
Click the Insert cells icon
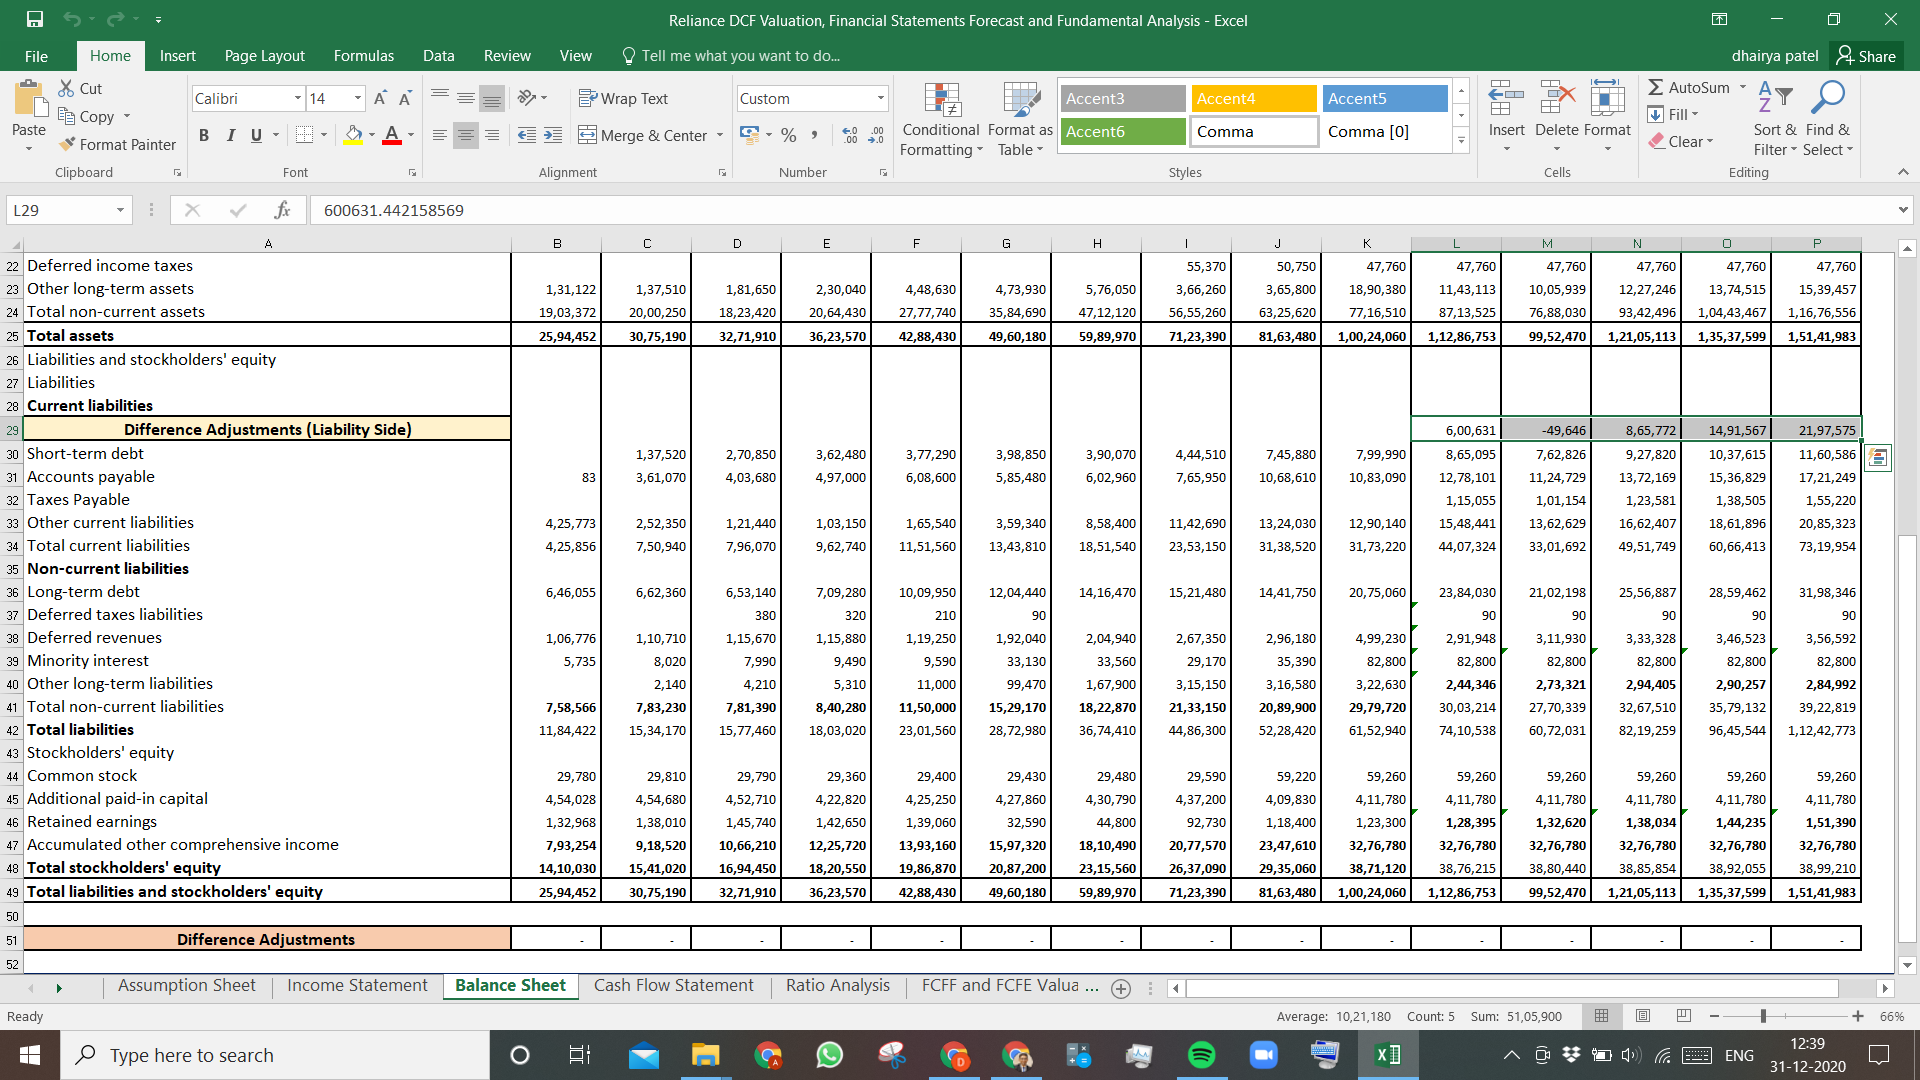(x=1506, y=99)
